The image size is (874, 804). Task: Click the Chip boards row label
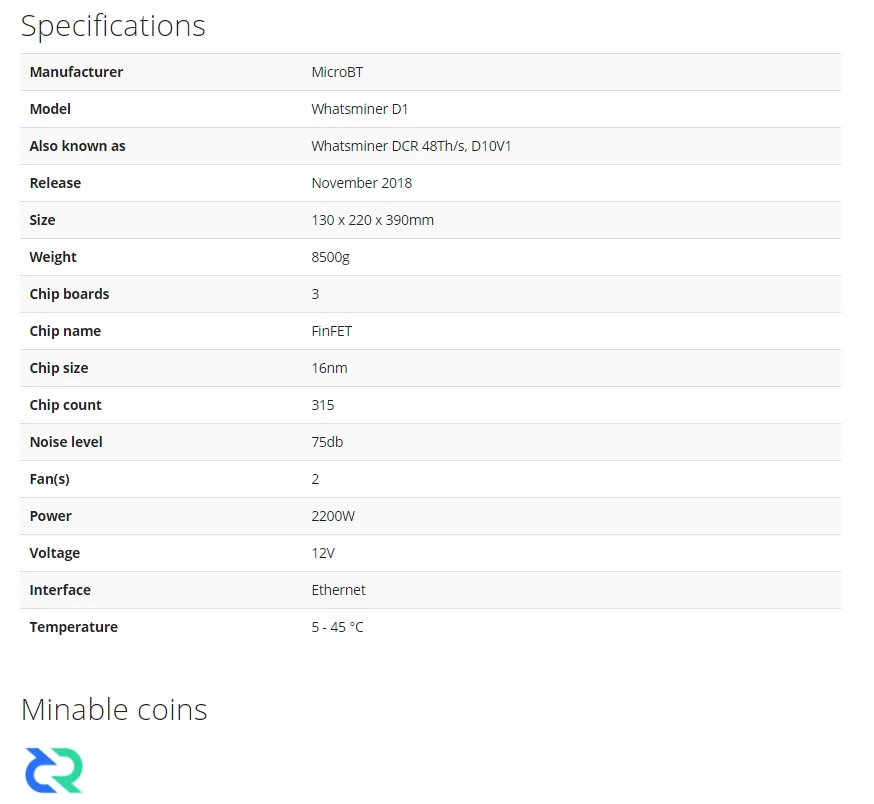pos(69,294)
